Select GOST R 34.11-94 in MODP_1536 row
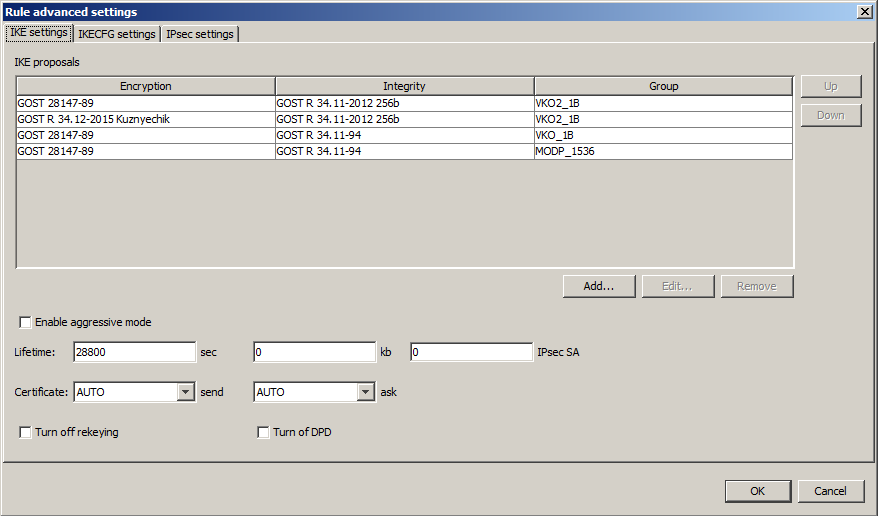The width and height of the screenshot is (878, 516). point(404,151)
